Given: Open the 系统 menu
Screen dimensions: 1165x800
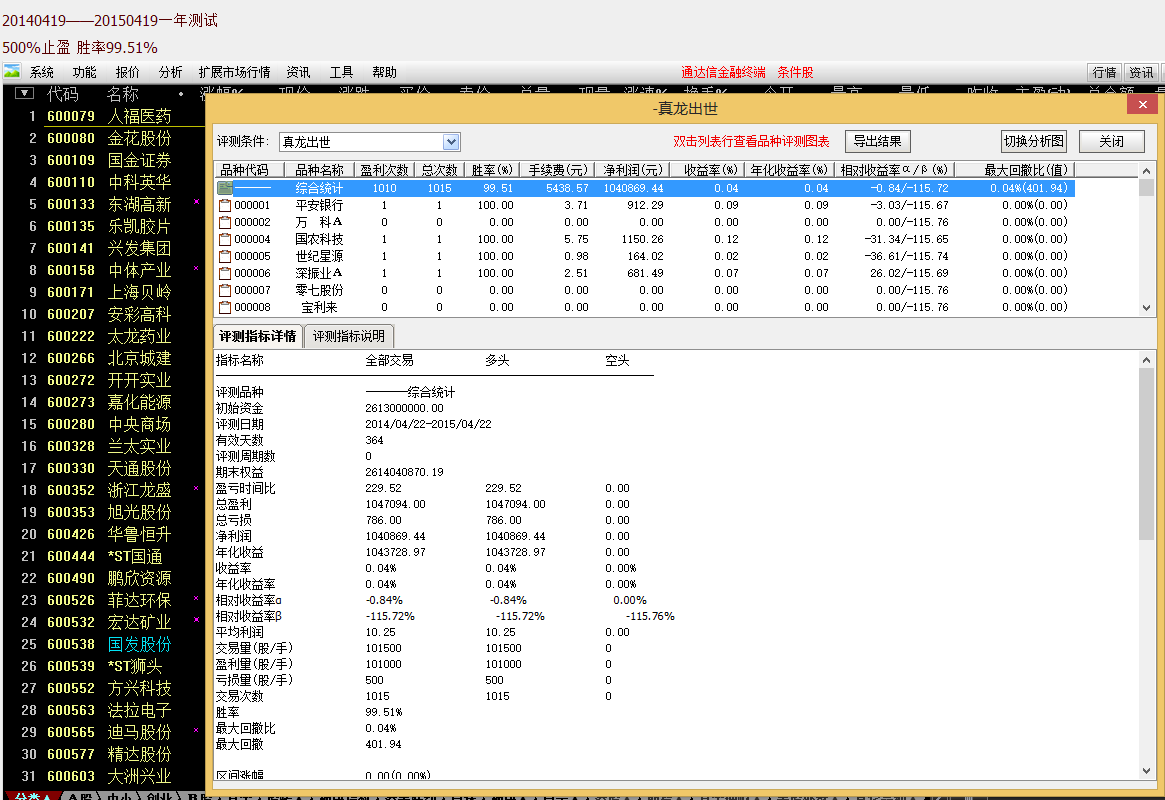Looking at the screenshot, I should coord(42,72).
